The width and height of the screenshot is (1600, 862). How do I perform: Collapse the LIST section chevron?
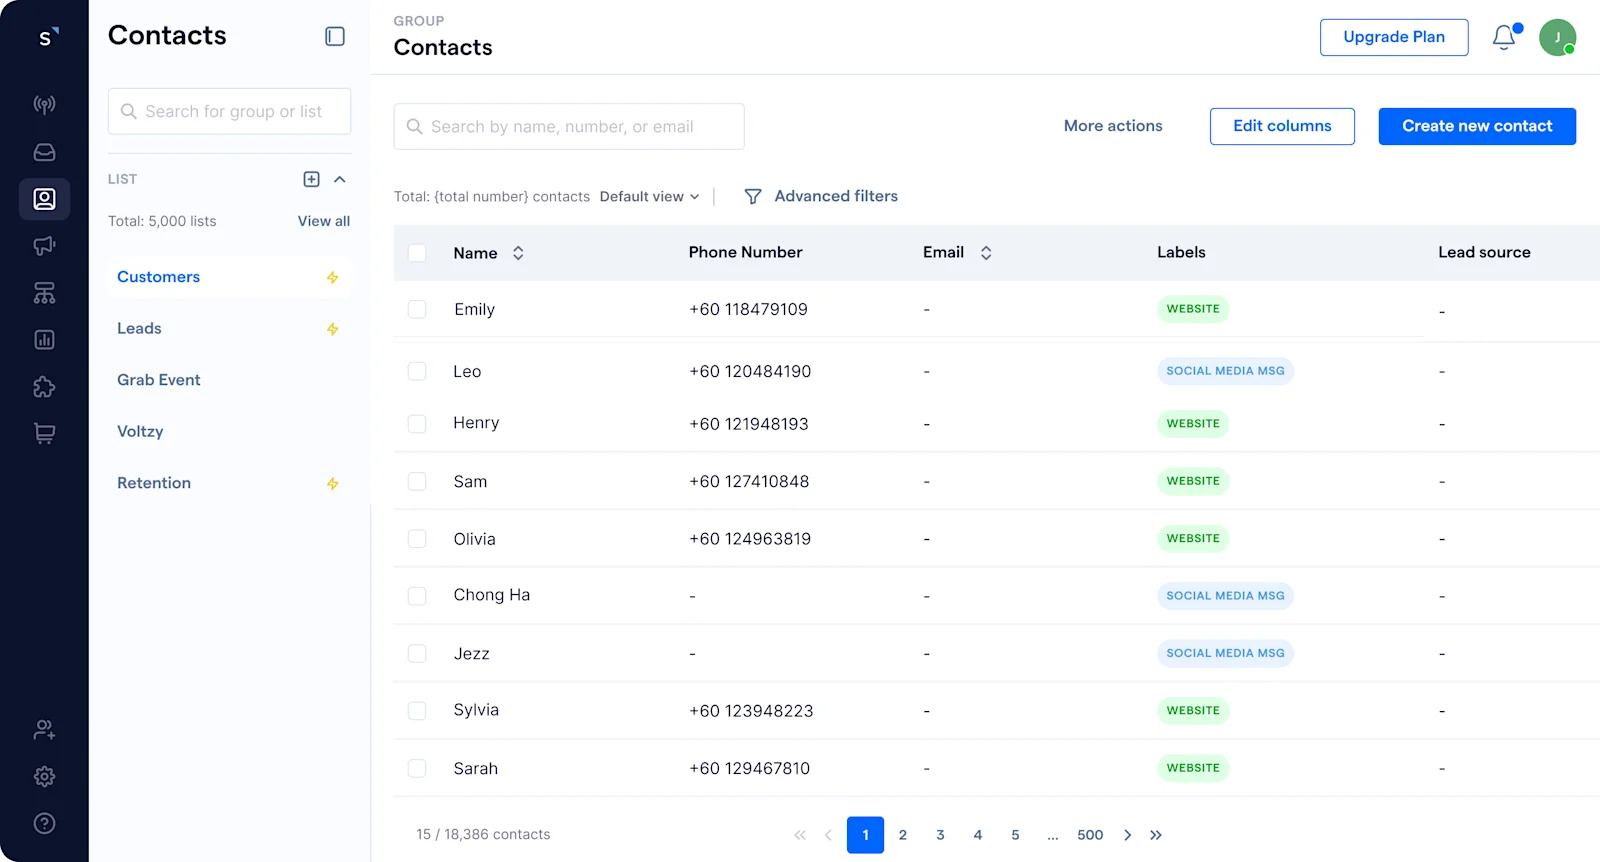(x=340, y=179)
